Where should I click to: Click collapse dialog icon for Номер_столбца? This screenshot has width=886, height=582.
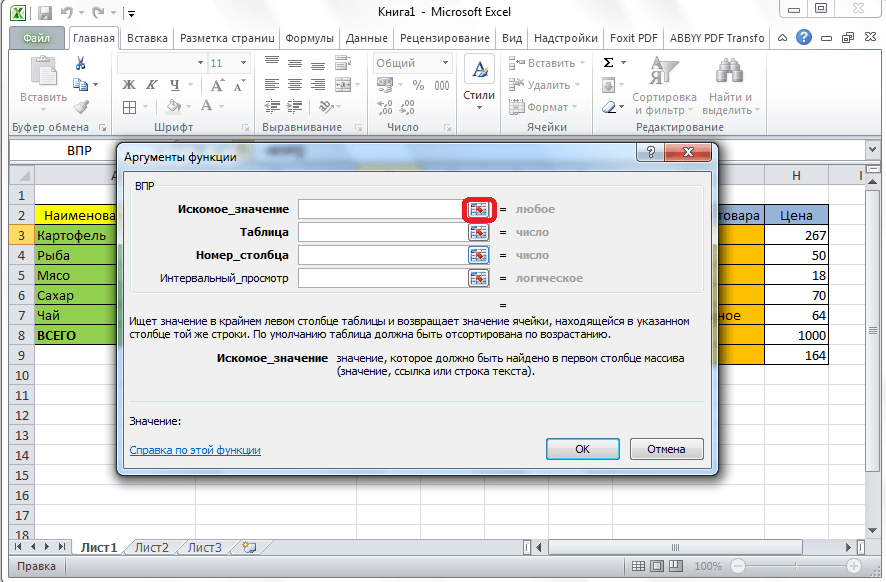pyautogui.click(x=479, y=255)
